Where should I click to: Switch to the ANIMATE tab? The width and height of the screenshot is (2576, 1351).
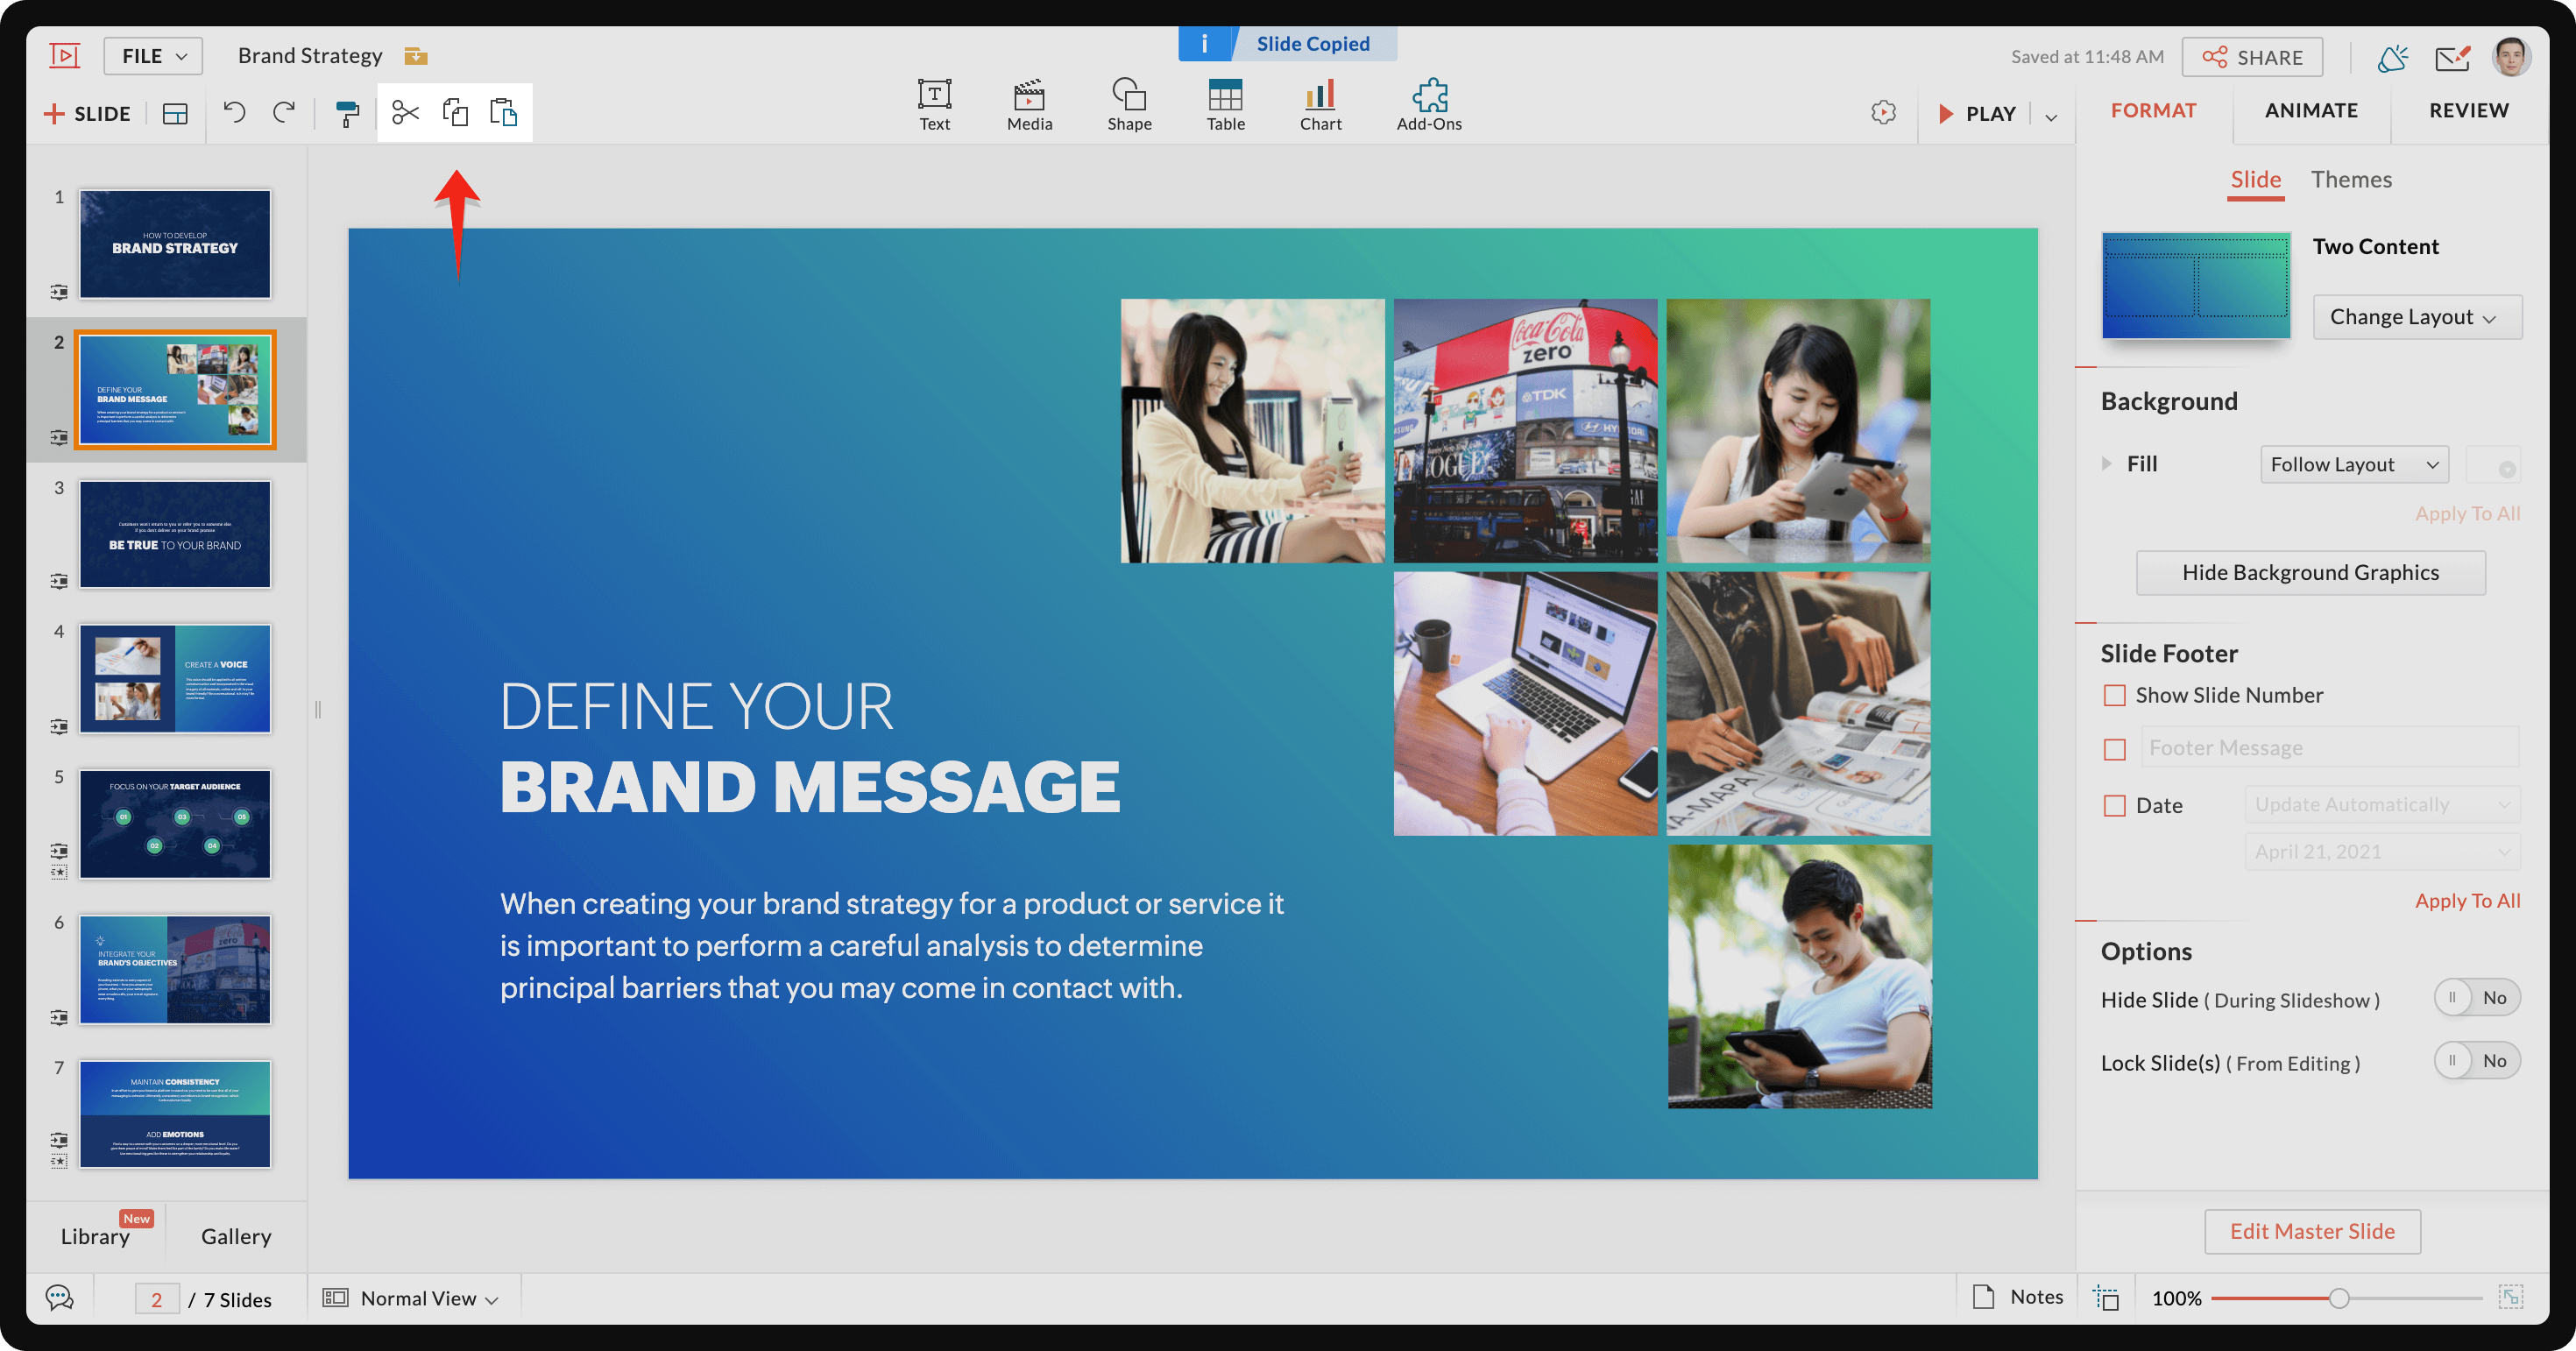pyautogui.click(x=2310, y=110)
